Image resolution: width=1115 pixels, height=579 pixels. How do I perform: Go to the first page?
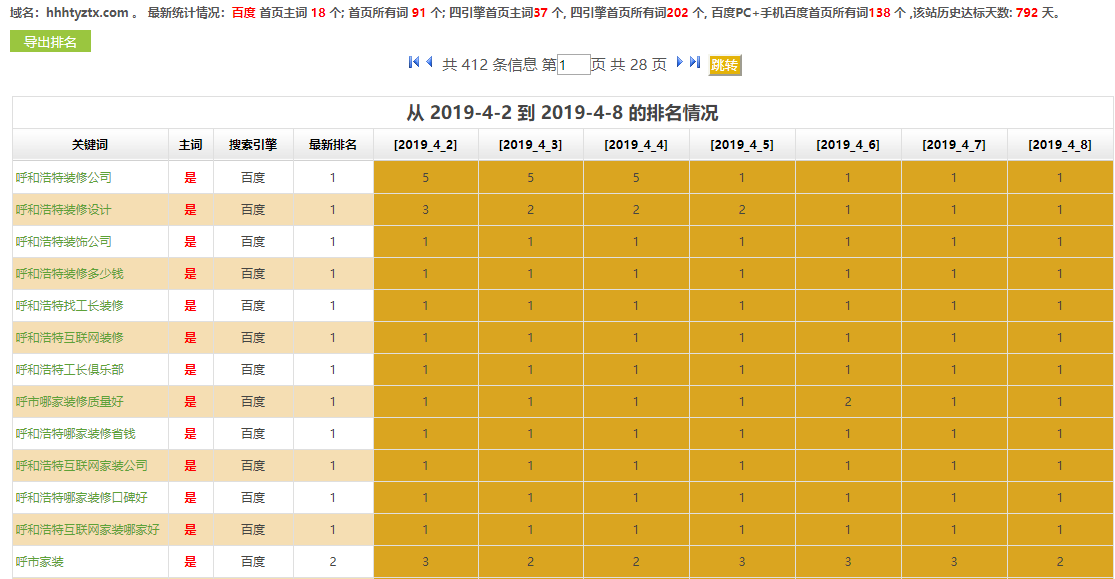[411, 63]
